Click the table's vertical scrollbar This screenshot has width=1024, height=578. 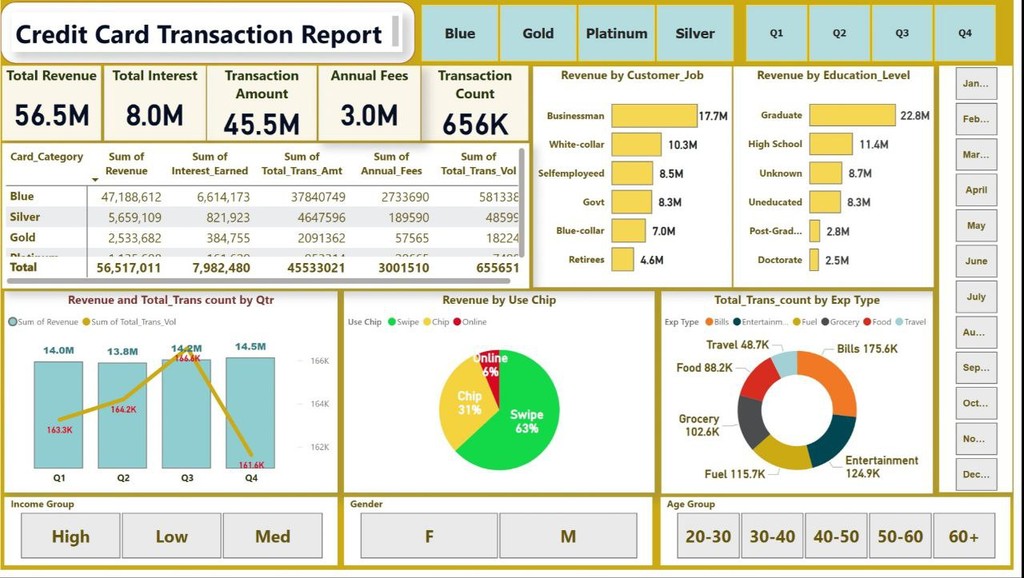(521, 202)
